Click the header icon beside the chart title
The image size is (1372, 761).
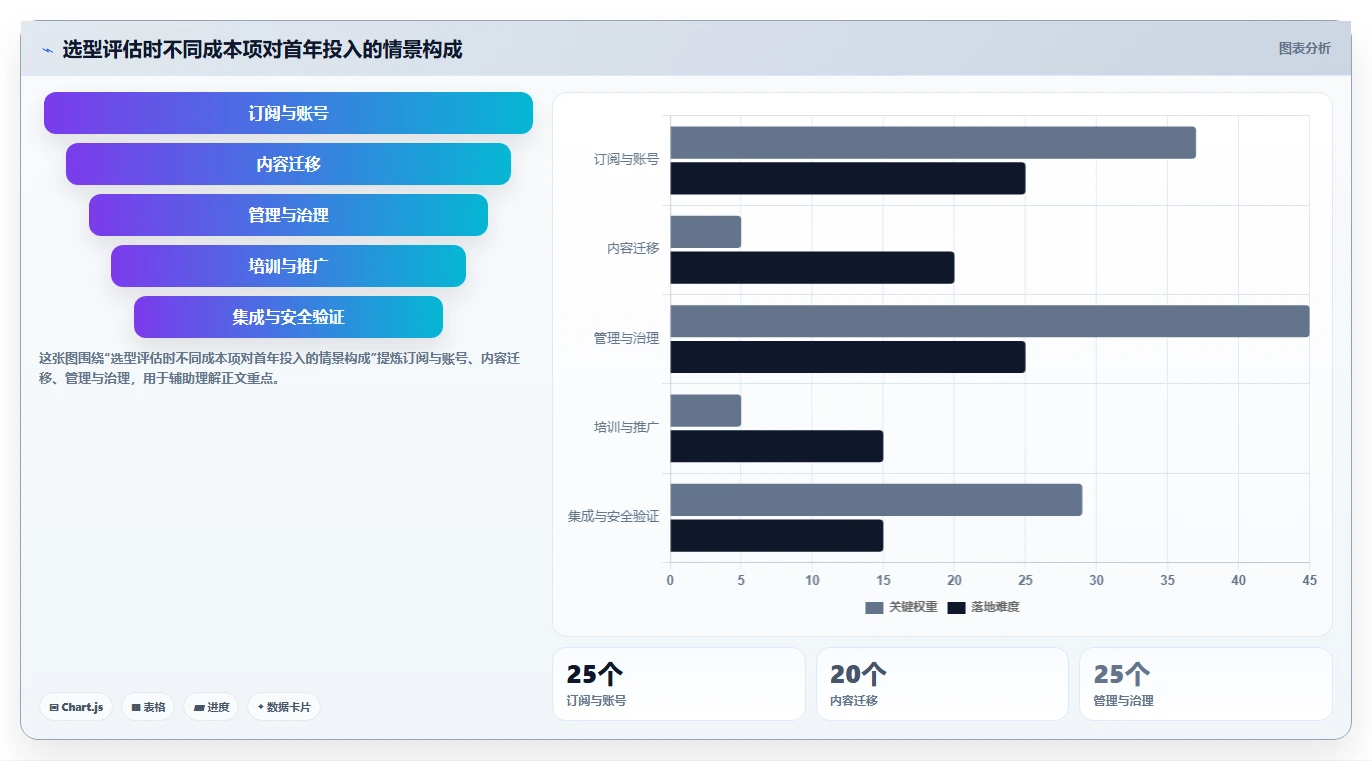pyautogui.click(x=47, y=50)
